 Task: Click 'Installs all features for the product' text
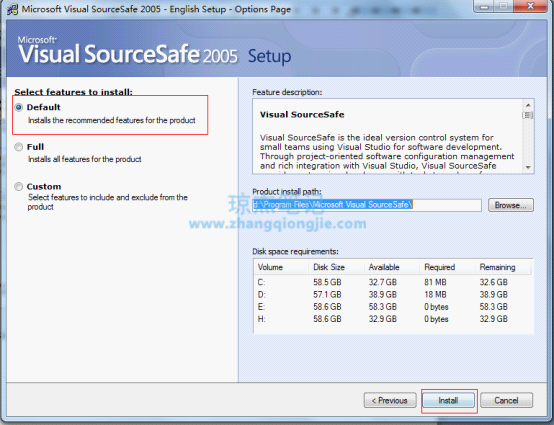85,159
